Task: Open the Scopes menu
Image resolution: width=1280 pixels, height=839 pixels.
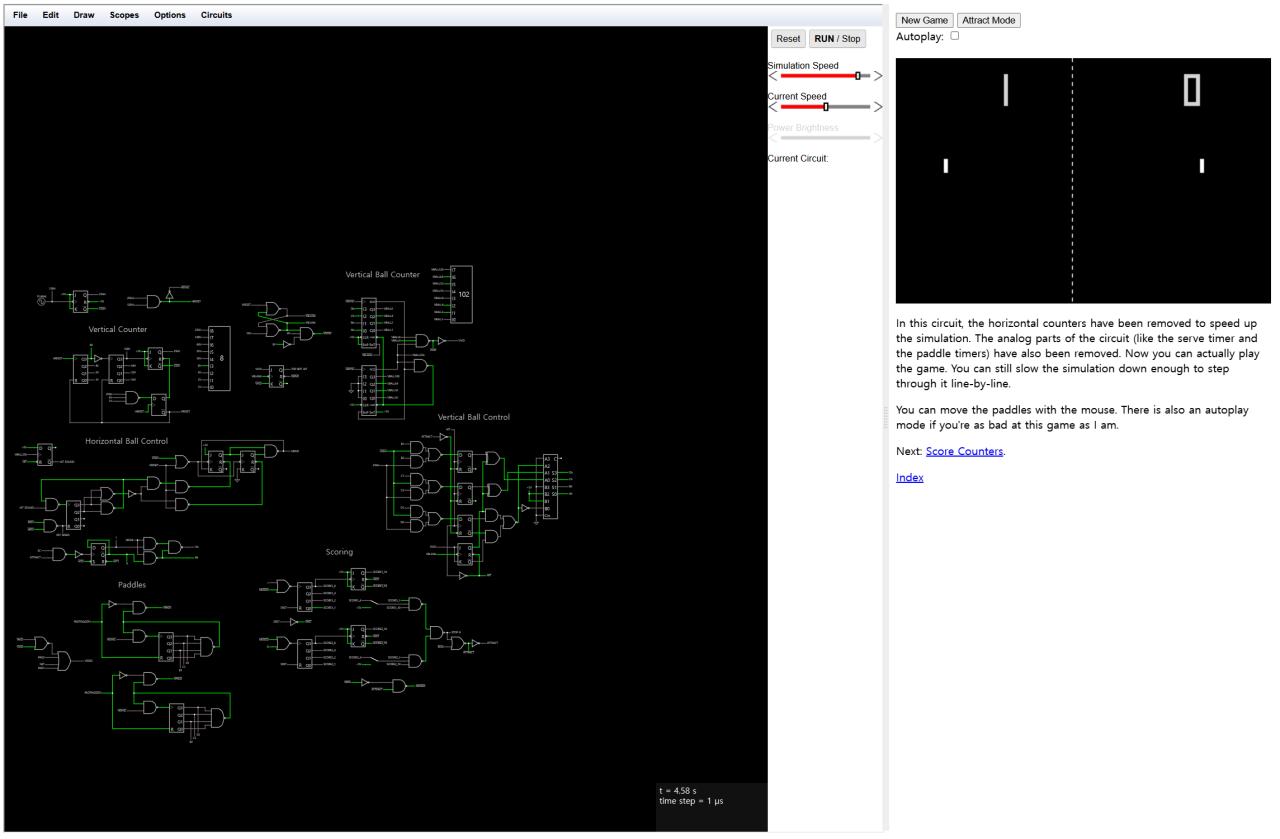Action: coord(125,15)
